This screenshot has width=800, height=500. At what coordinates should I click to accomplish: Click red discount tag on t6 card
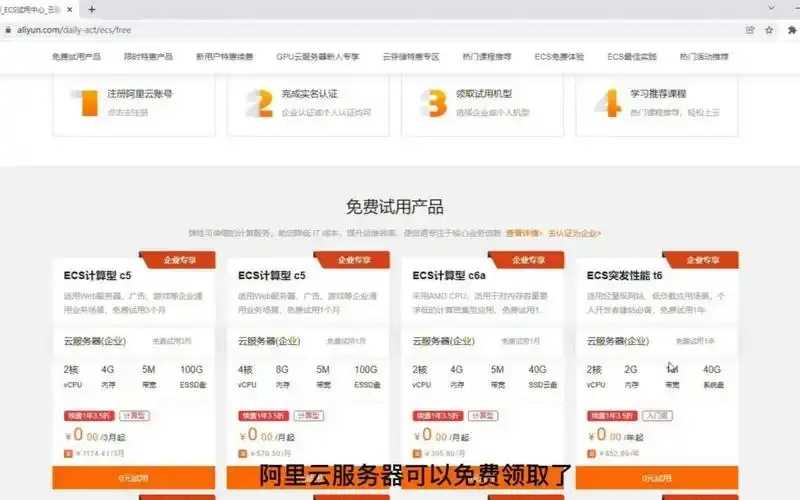(x=612, y=416)
